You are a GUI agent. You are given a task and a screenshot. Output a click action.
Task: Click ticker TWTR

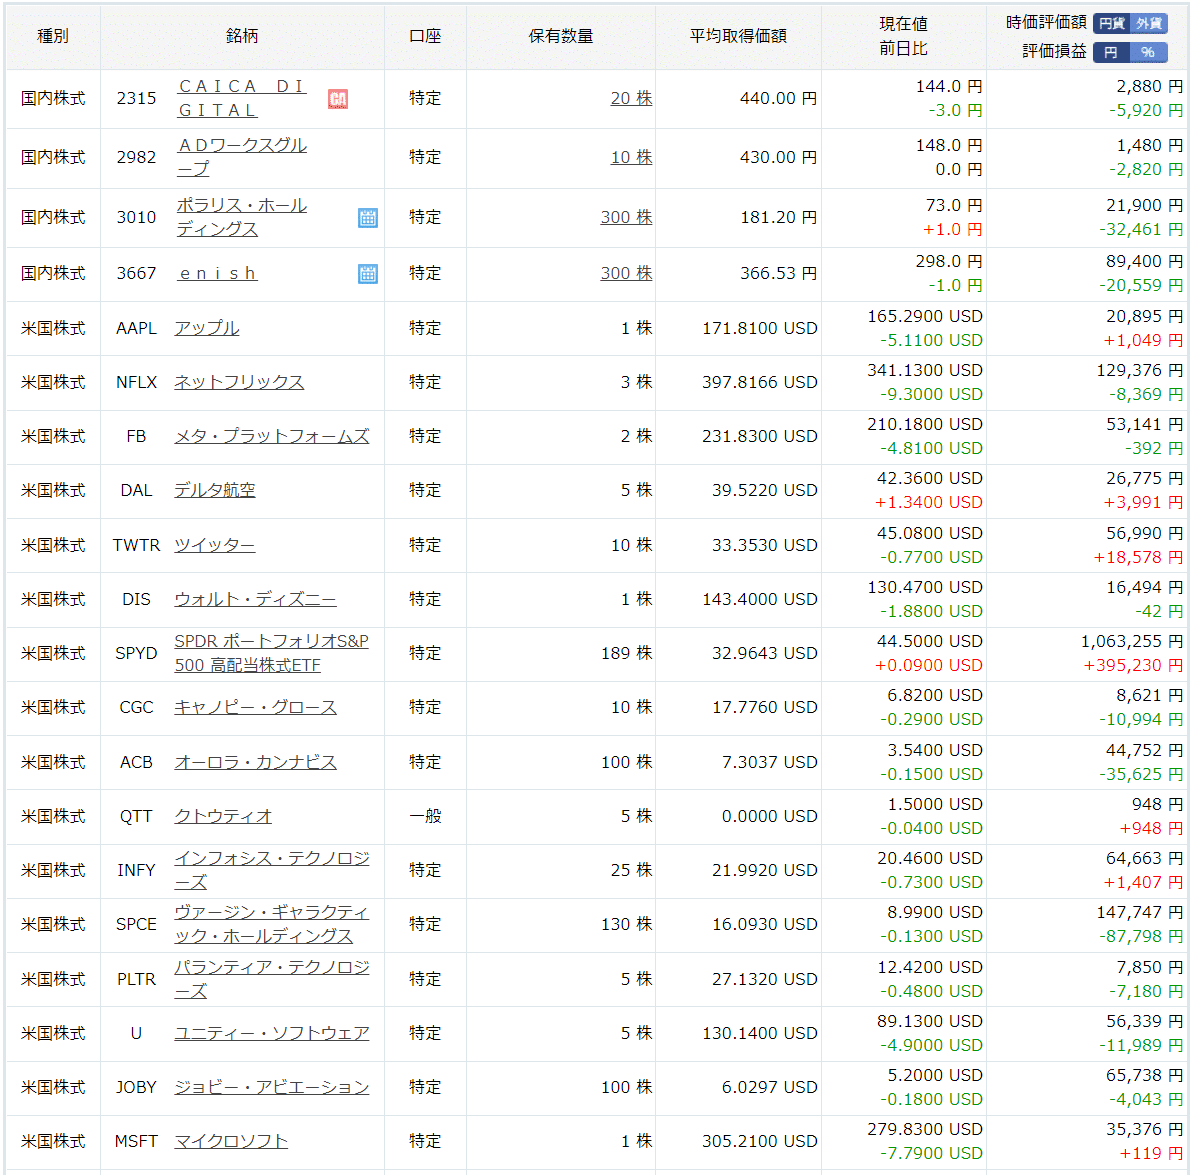[x=136, y=545]
